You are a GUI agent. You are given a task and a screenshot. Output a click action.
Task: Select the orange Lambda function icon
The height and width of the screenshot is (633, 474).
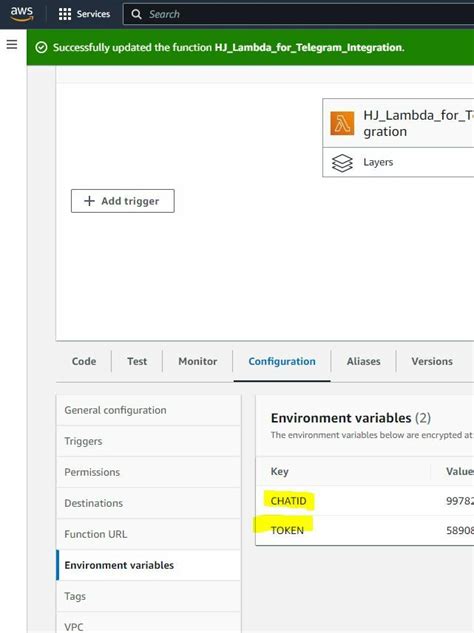(342, 123)
